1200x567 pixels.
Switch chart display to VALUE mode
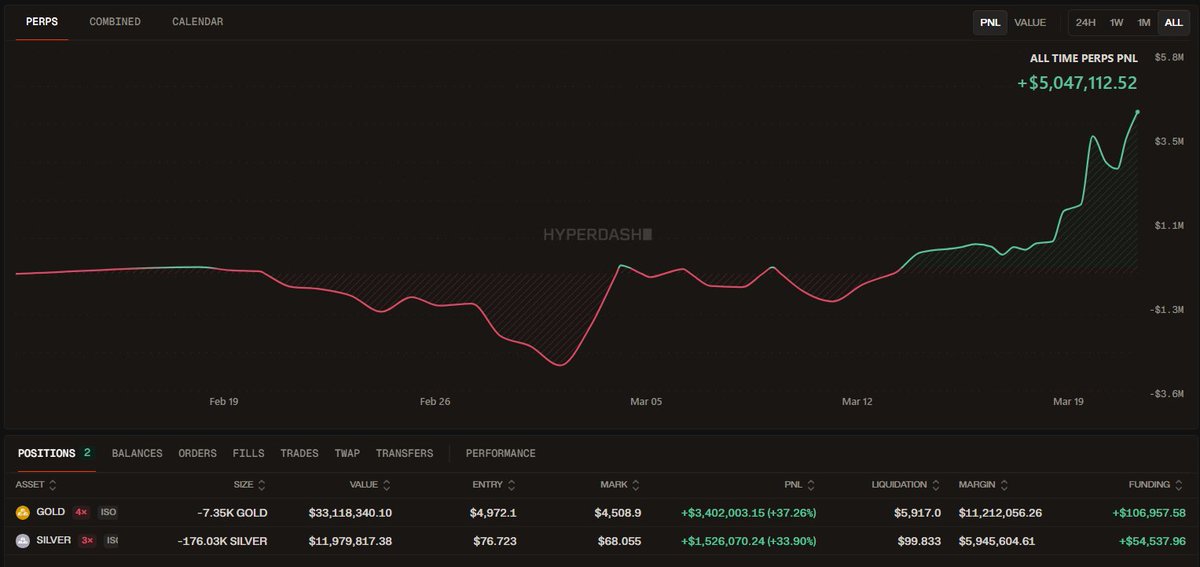(1030, 22)
